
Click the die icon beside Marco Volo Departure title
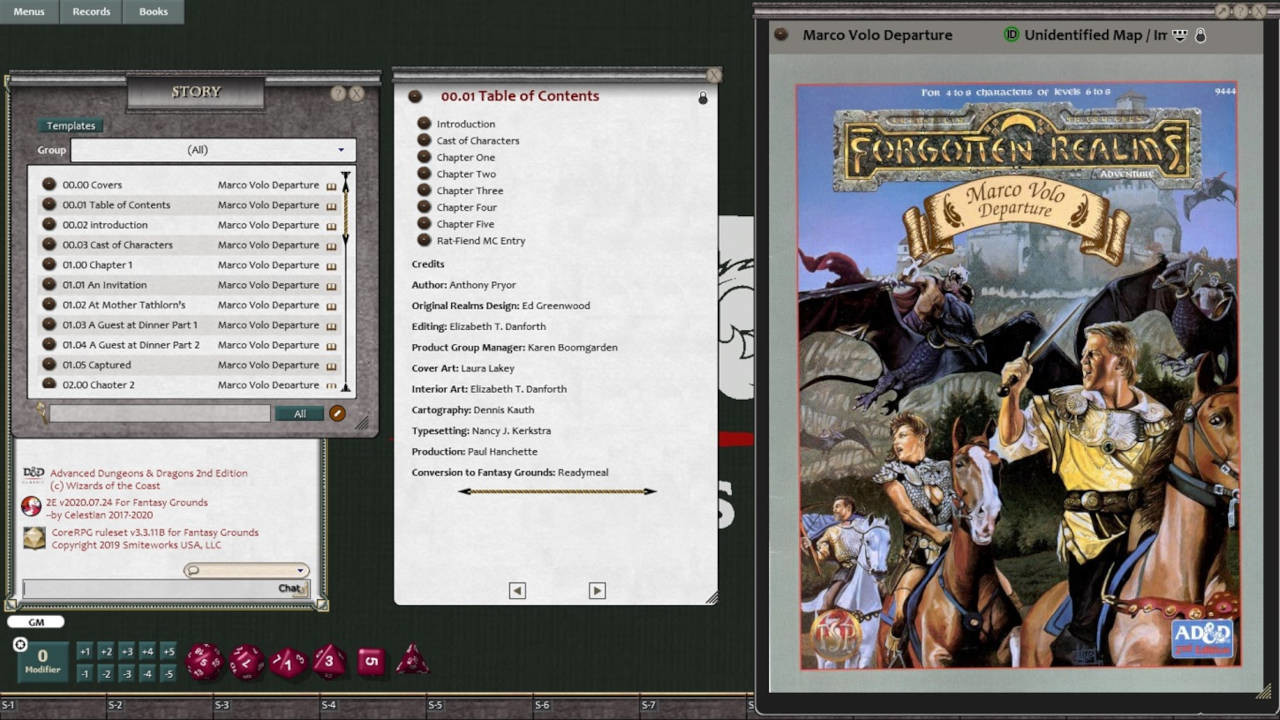click(781, 34)
